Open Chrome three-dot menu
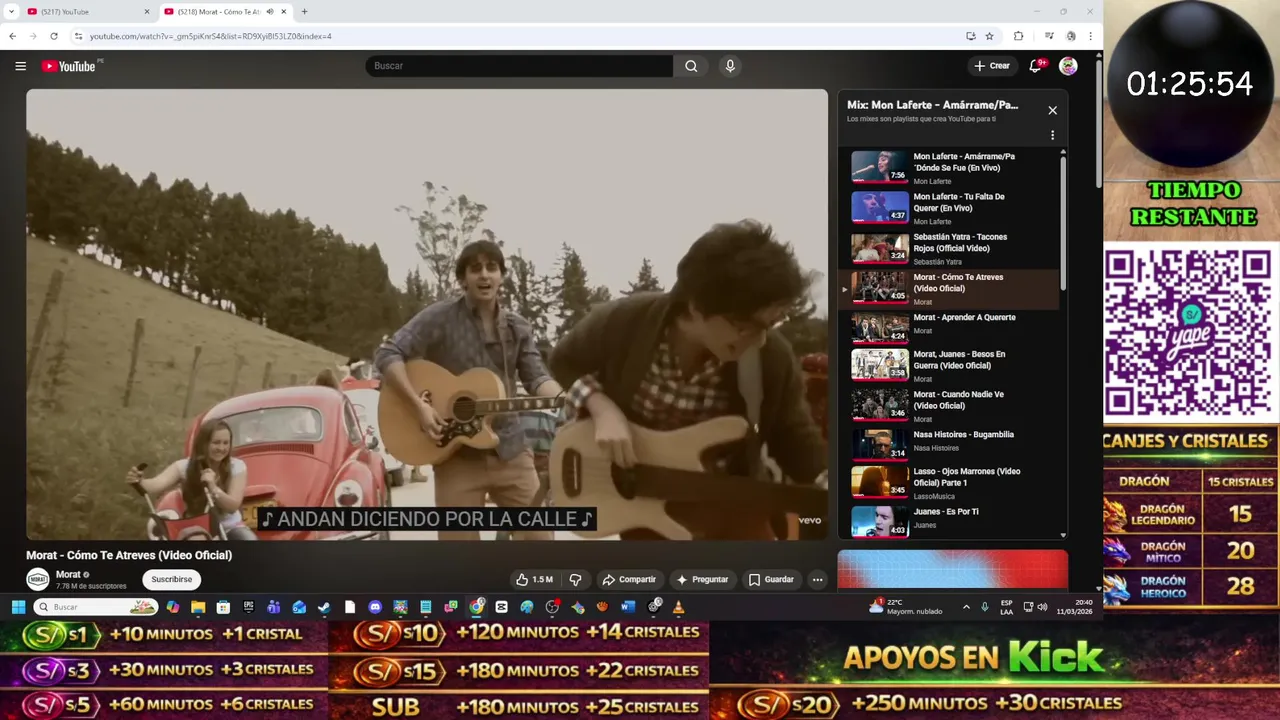The height and width of the screenshot is (720, 1280). click(x=1090, y=36)
